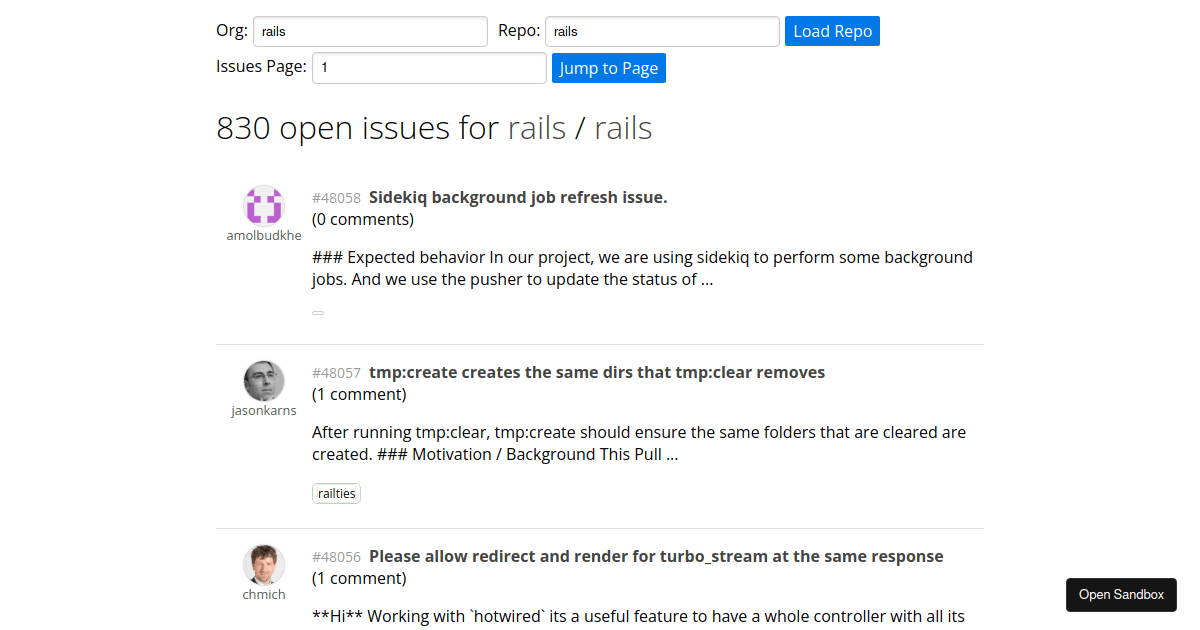The width and height of the screenshot is (1200, 630).
Task: Click chmich's avatar picture
Action: 264,565
